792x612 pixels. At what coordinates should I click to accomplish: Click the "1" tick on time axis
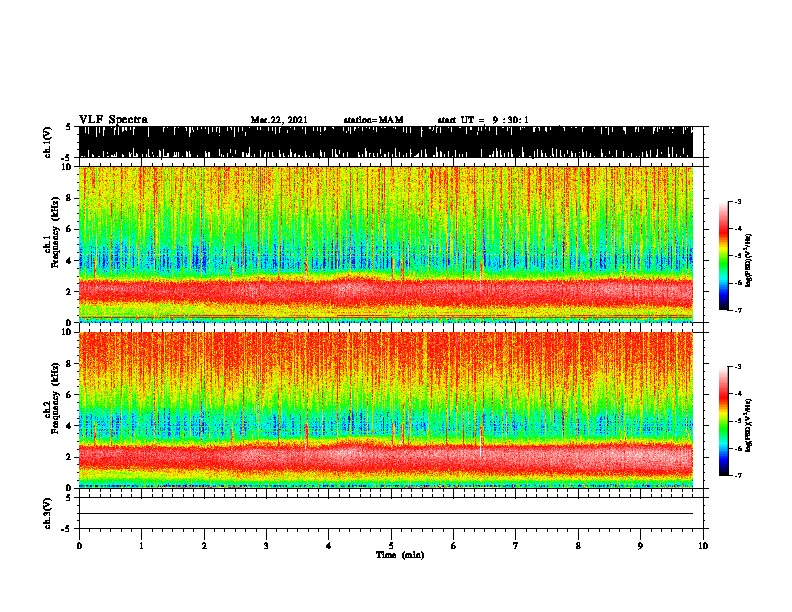pyautogui.click(x=142, y=546)
